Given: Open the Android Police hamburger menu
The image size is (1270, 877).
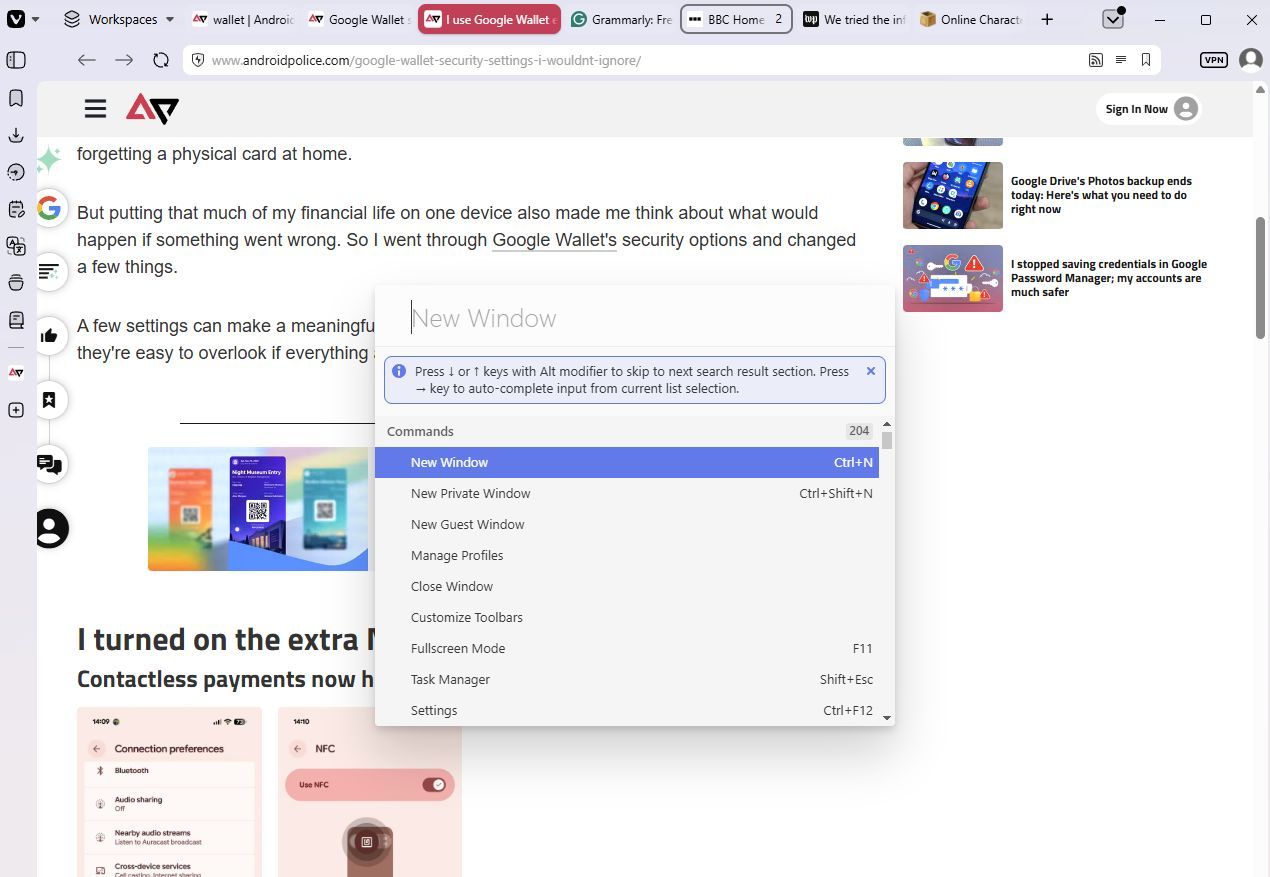Looking at the screenshot, I should [95, 109].
